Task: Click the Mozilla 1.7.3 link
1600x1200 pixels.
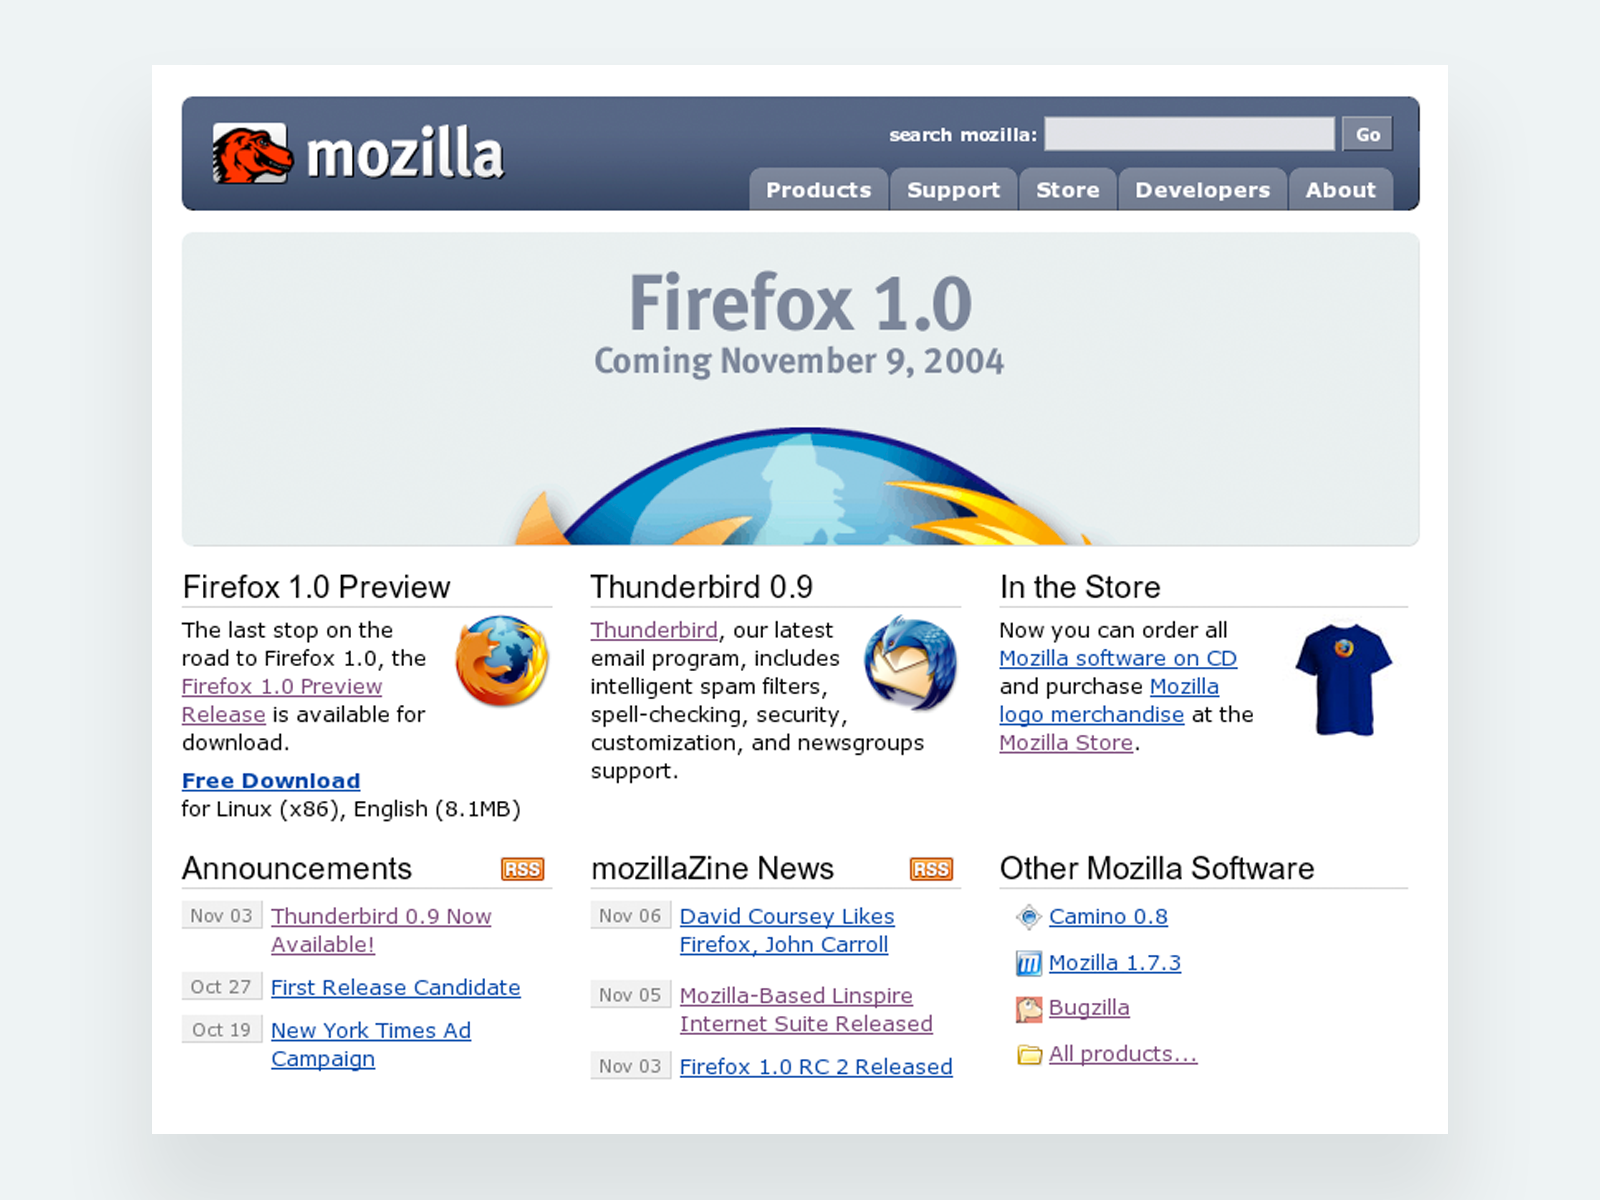Action: click(x=1115, y=963)
